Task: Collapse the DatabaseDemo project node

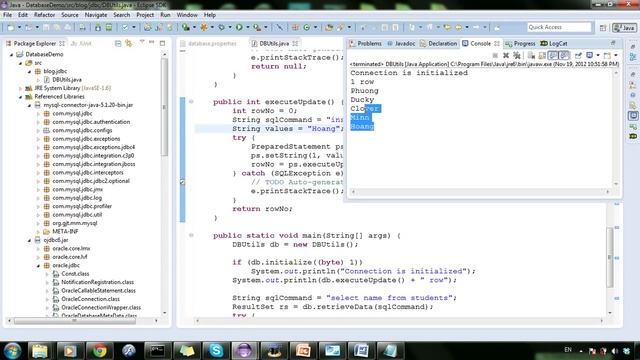Action: coord(12,54)
